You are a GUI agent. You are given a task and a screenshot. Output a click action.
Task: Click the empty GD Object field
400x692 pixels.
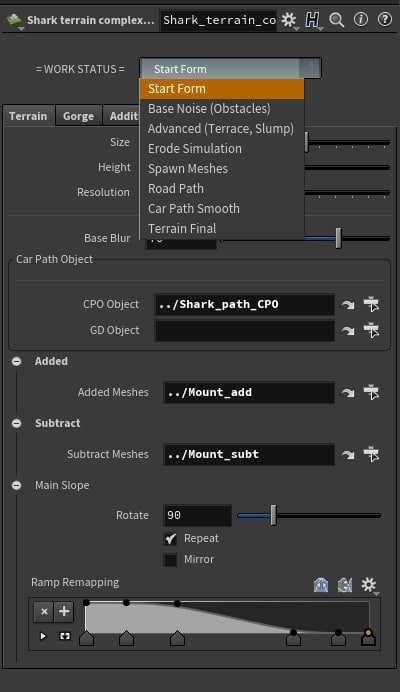pyautogui.click(x=245, y=331)
